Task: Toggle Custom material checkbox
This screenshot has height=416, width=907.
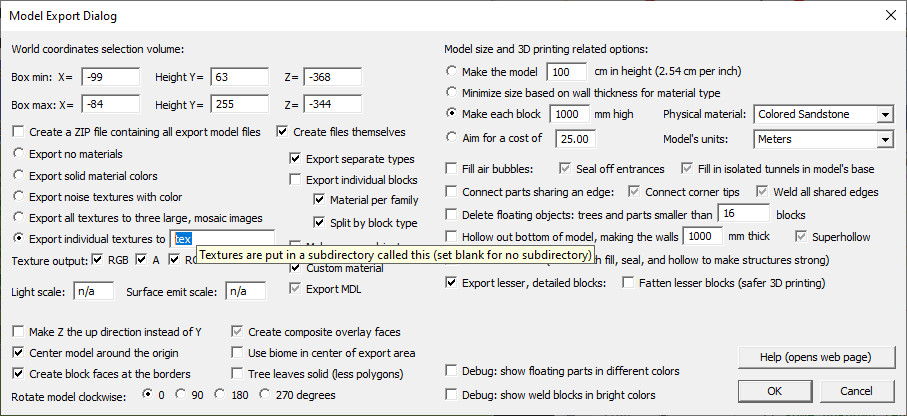Action: 295,268
